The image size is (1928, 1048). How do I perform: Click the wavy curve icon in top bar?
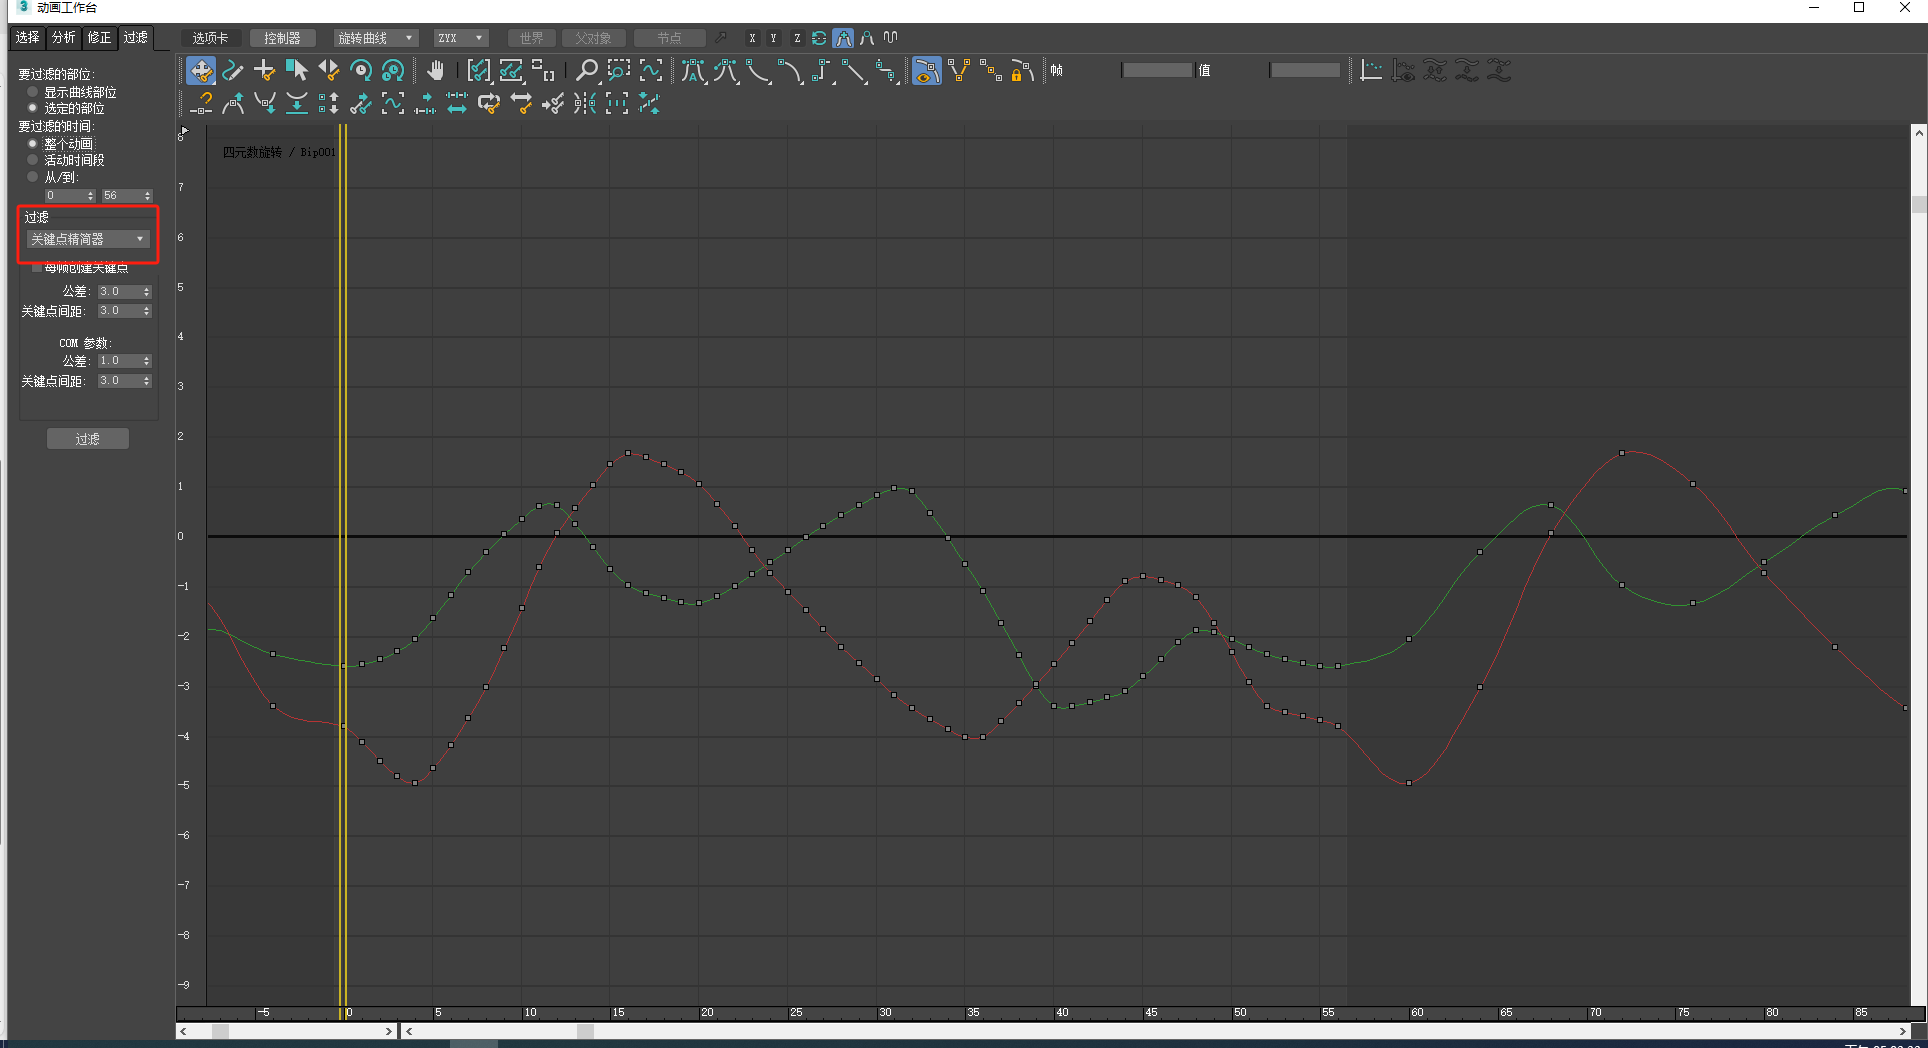[891, 38]
